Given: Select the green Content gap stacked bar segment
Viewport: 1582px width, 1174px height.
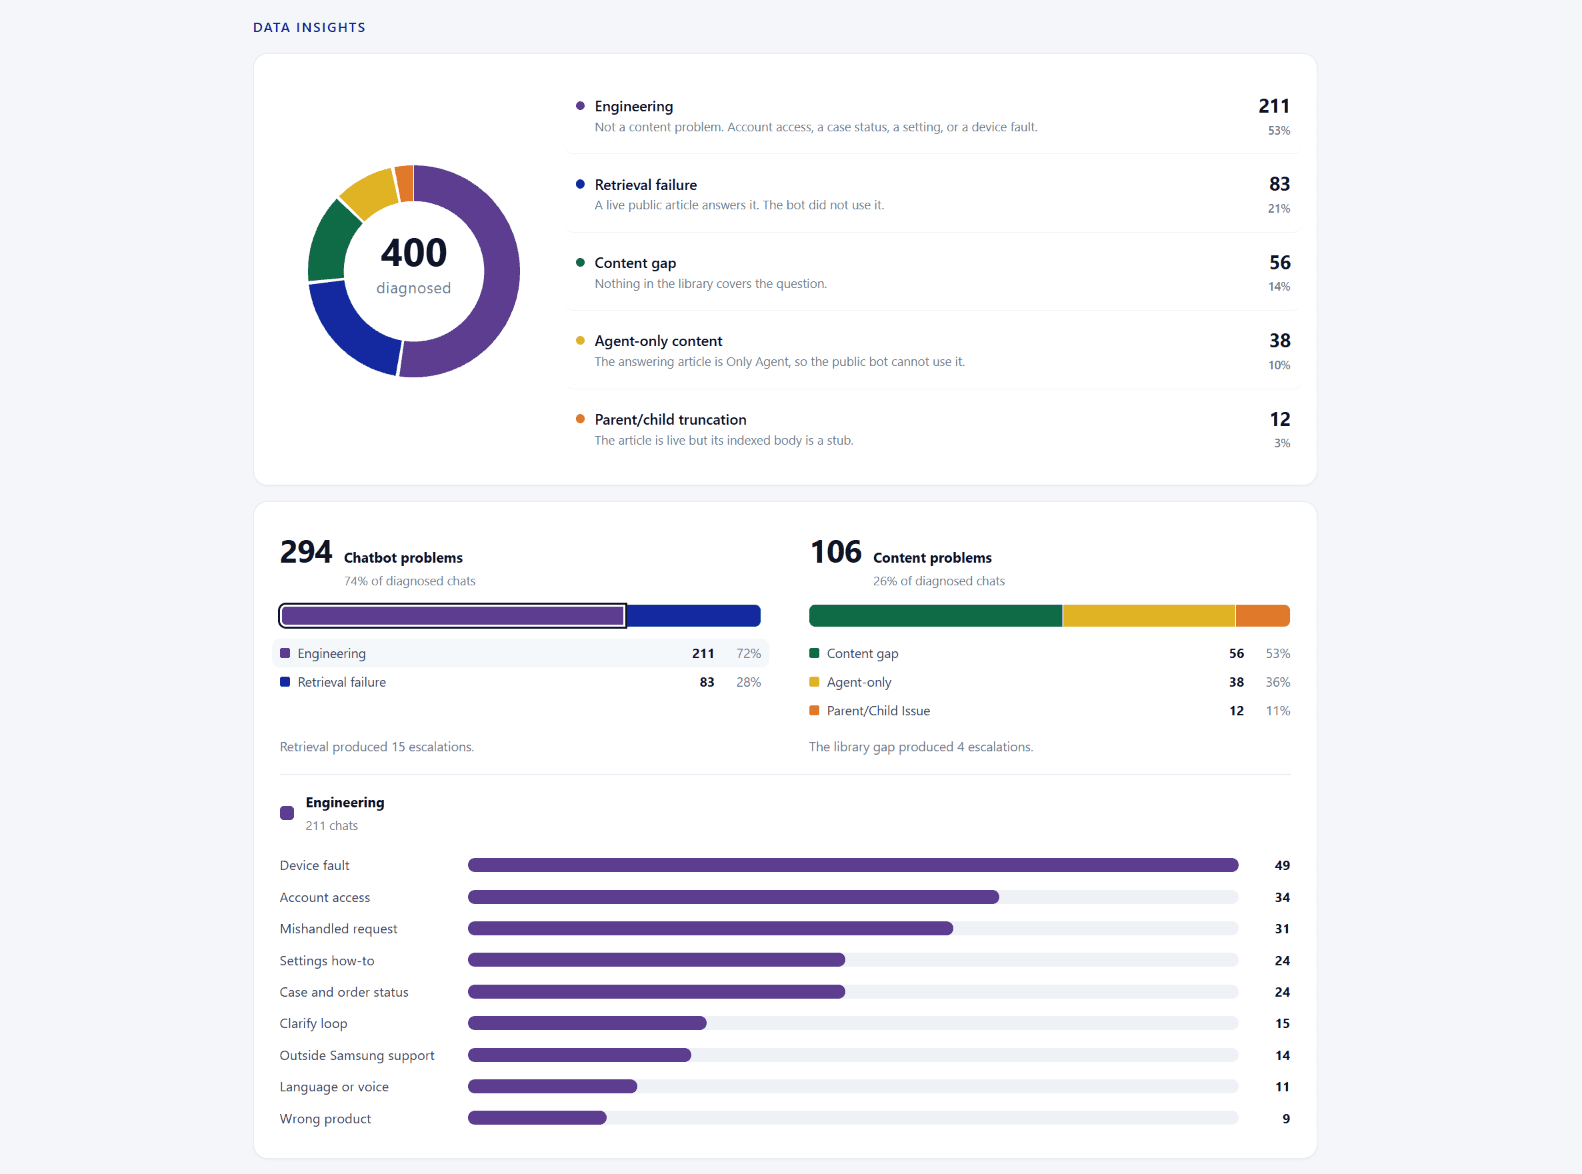Looking at the screenshot, I should 935,616.
